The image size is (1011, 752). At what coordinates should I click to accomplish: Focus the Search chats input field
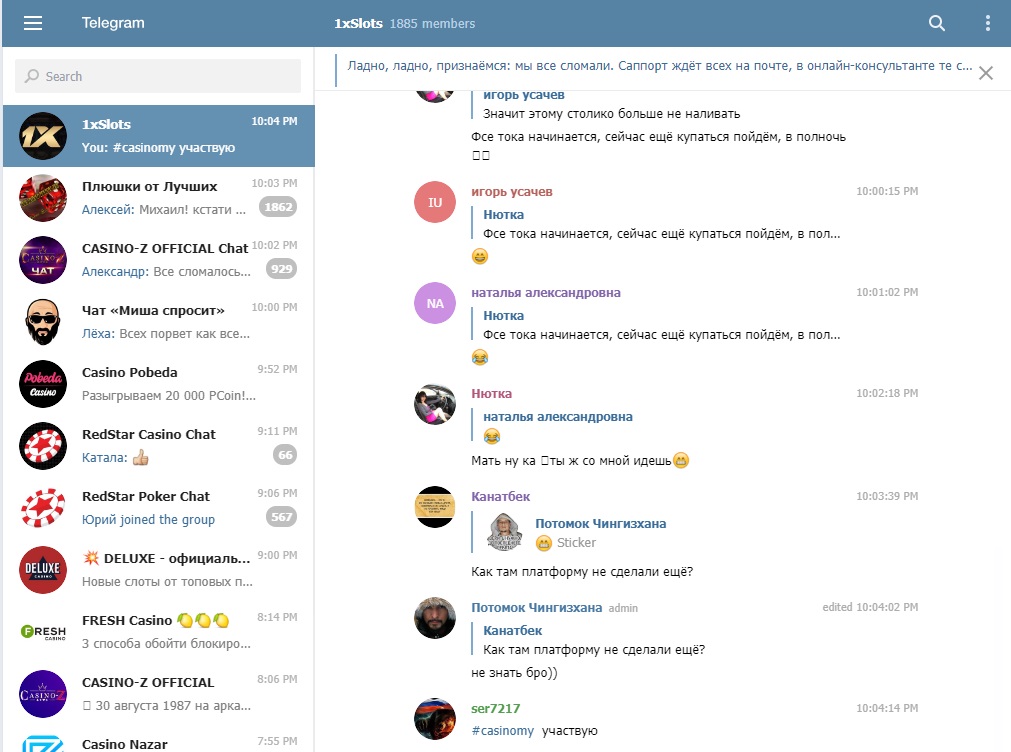coord(158,76)
